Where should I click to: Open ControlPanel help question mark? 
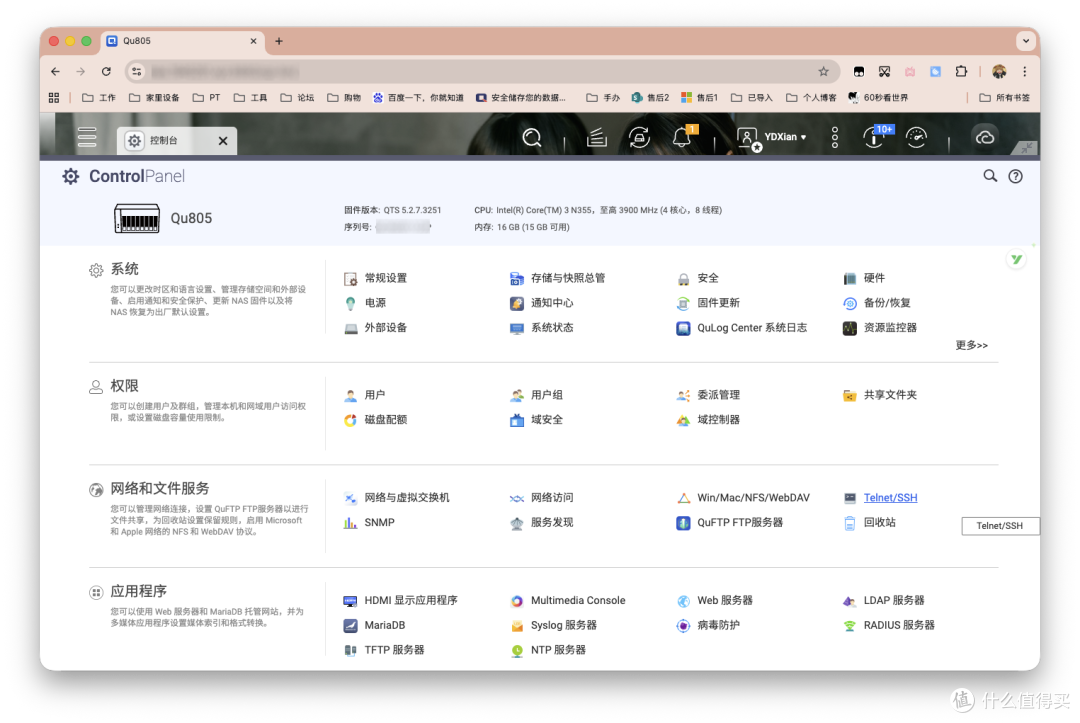pyautogui.click(x=1015, y=176)
